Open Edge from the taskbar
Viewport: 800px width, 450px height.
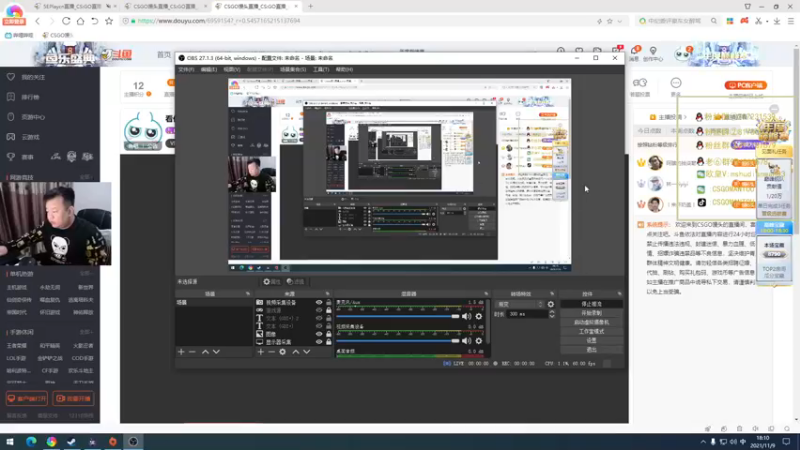click(31, 442)
